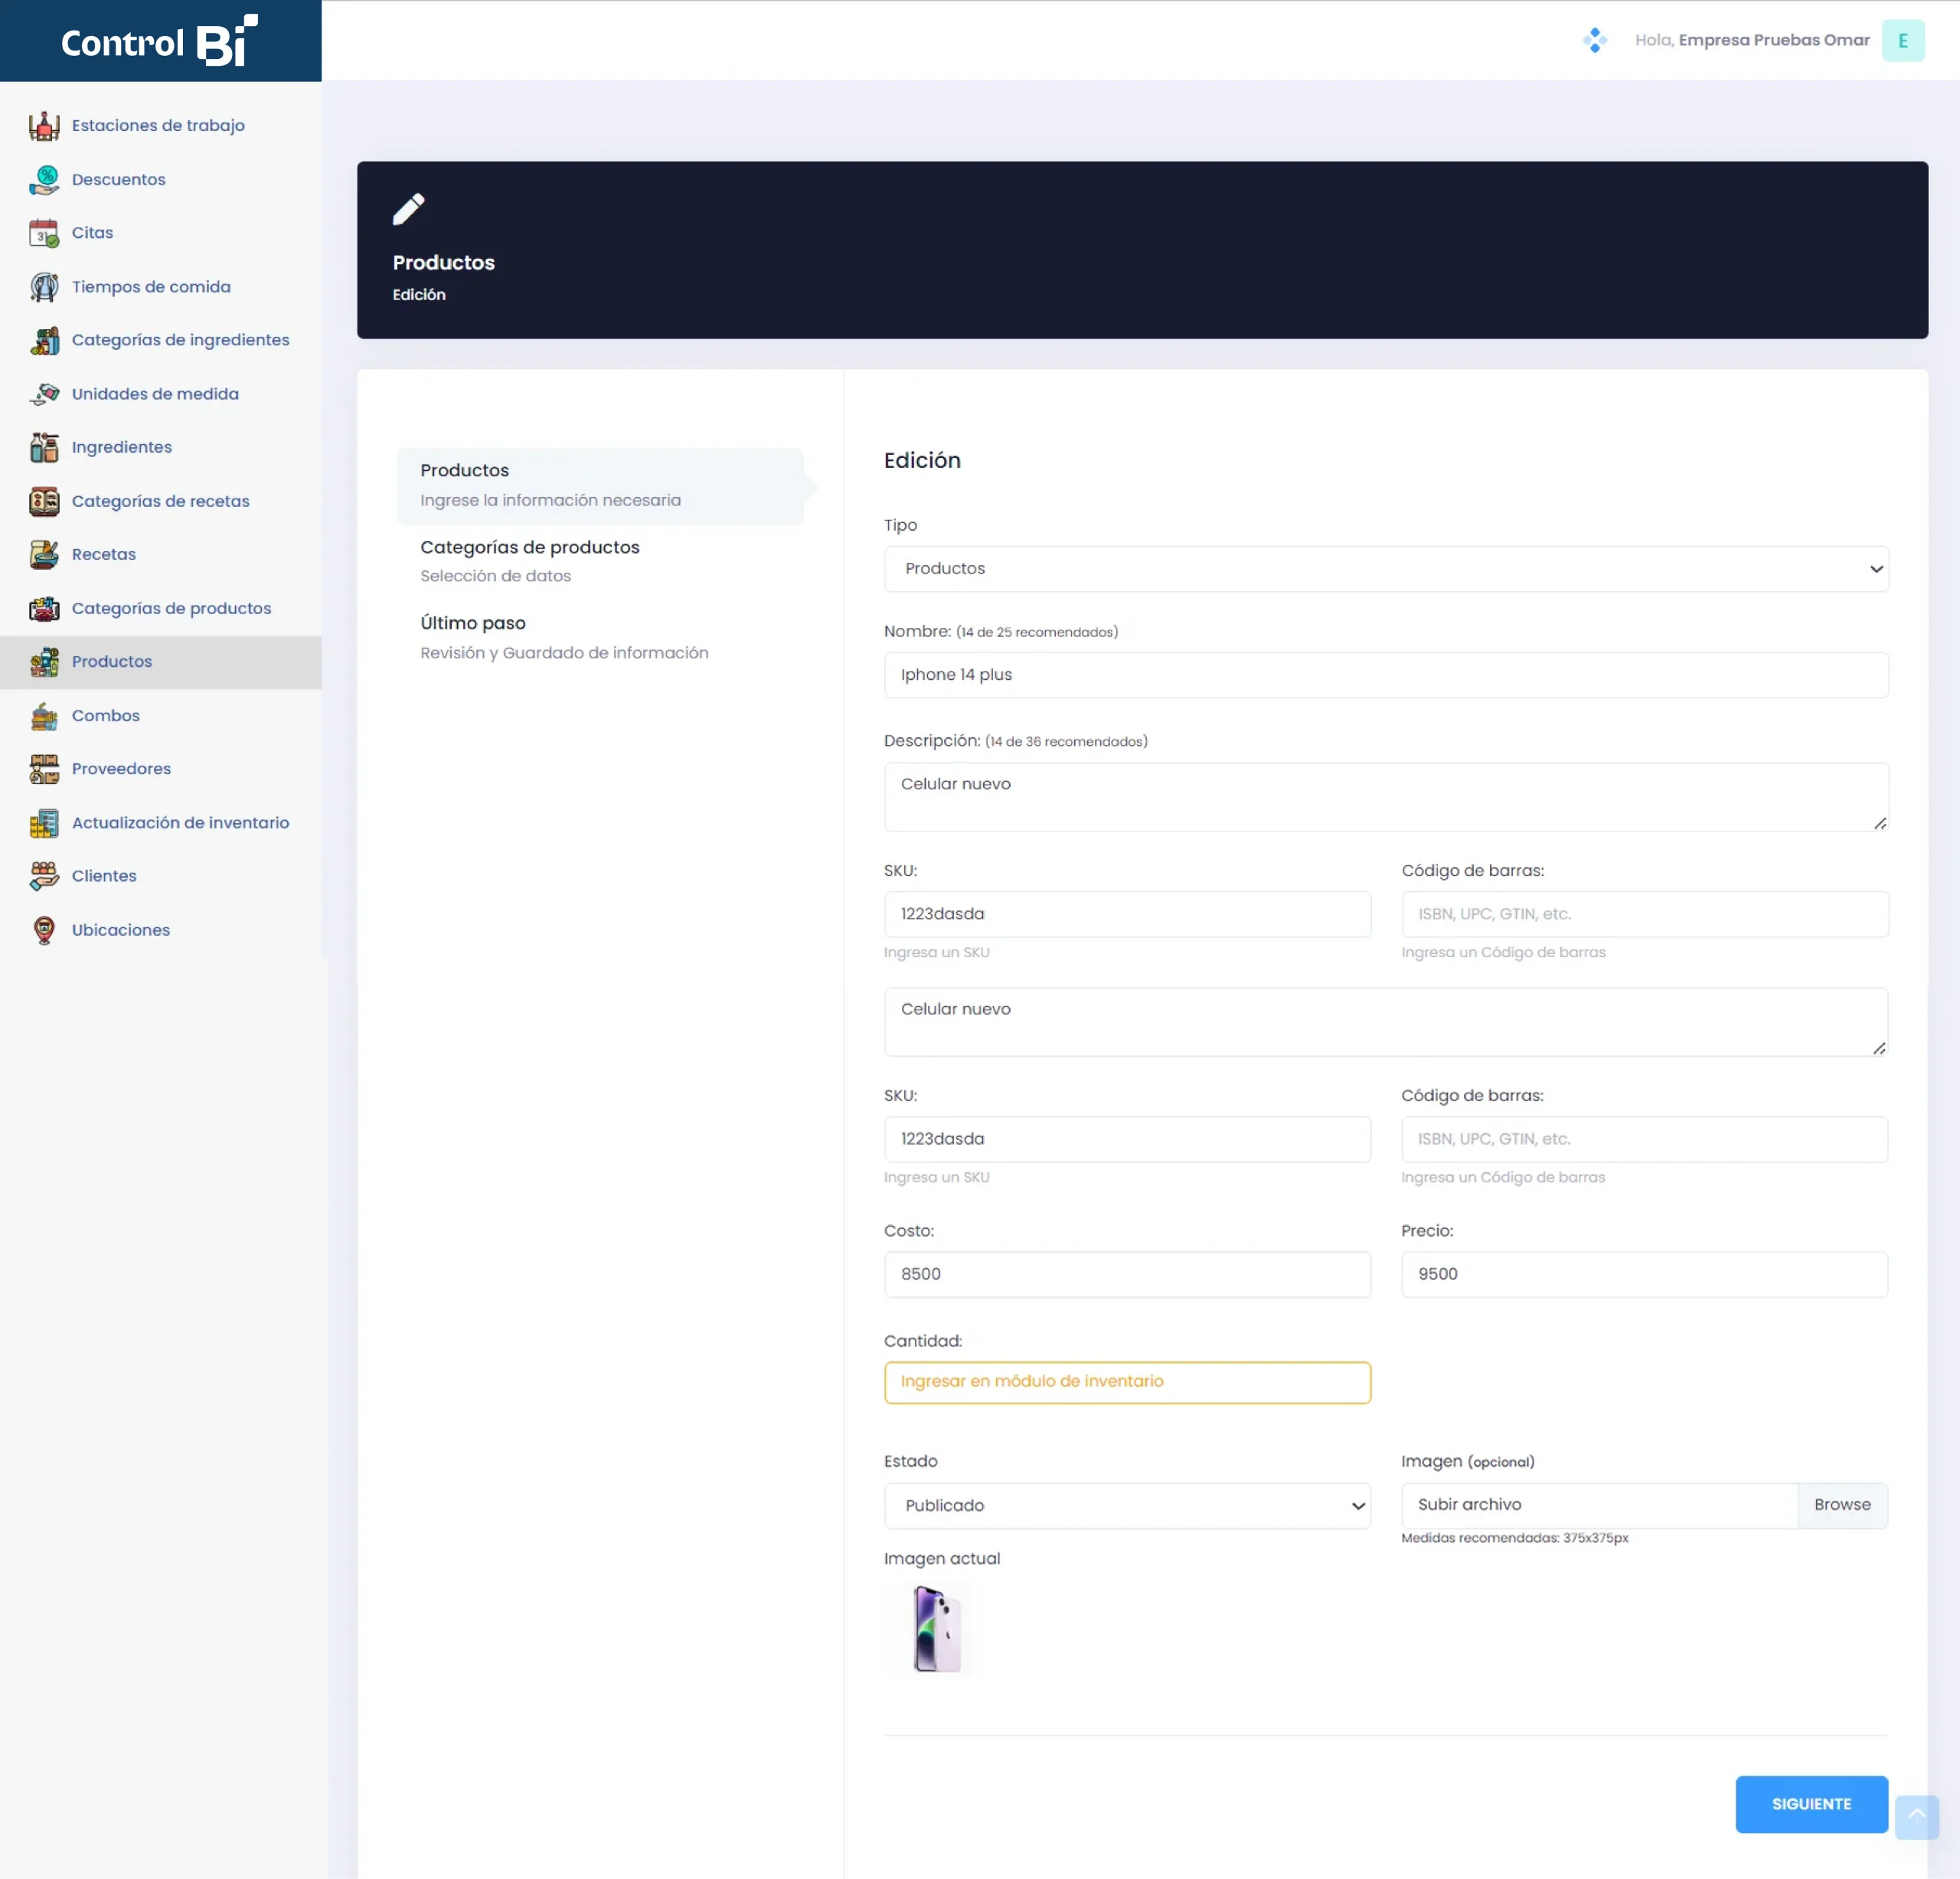Click the Control Bi logo
The width and height of the screenshot is (1960, 1879).
click(x=160, y=41)
